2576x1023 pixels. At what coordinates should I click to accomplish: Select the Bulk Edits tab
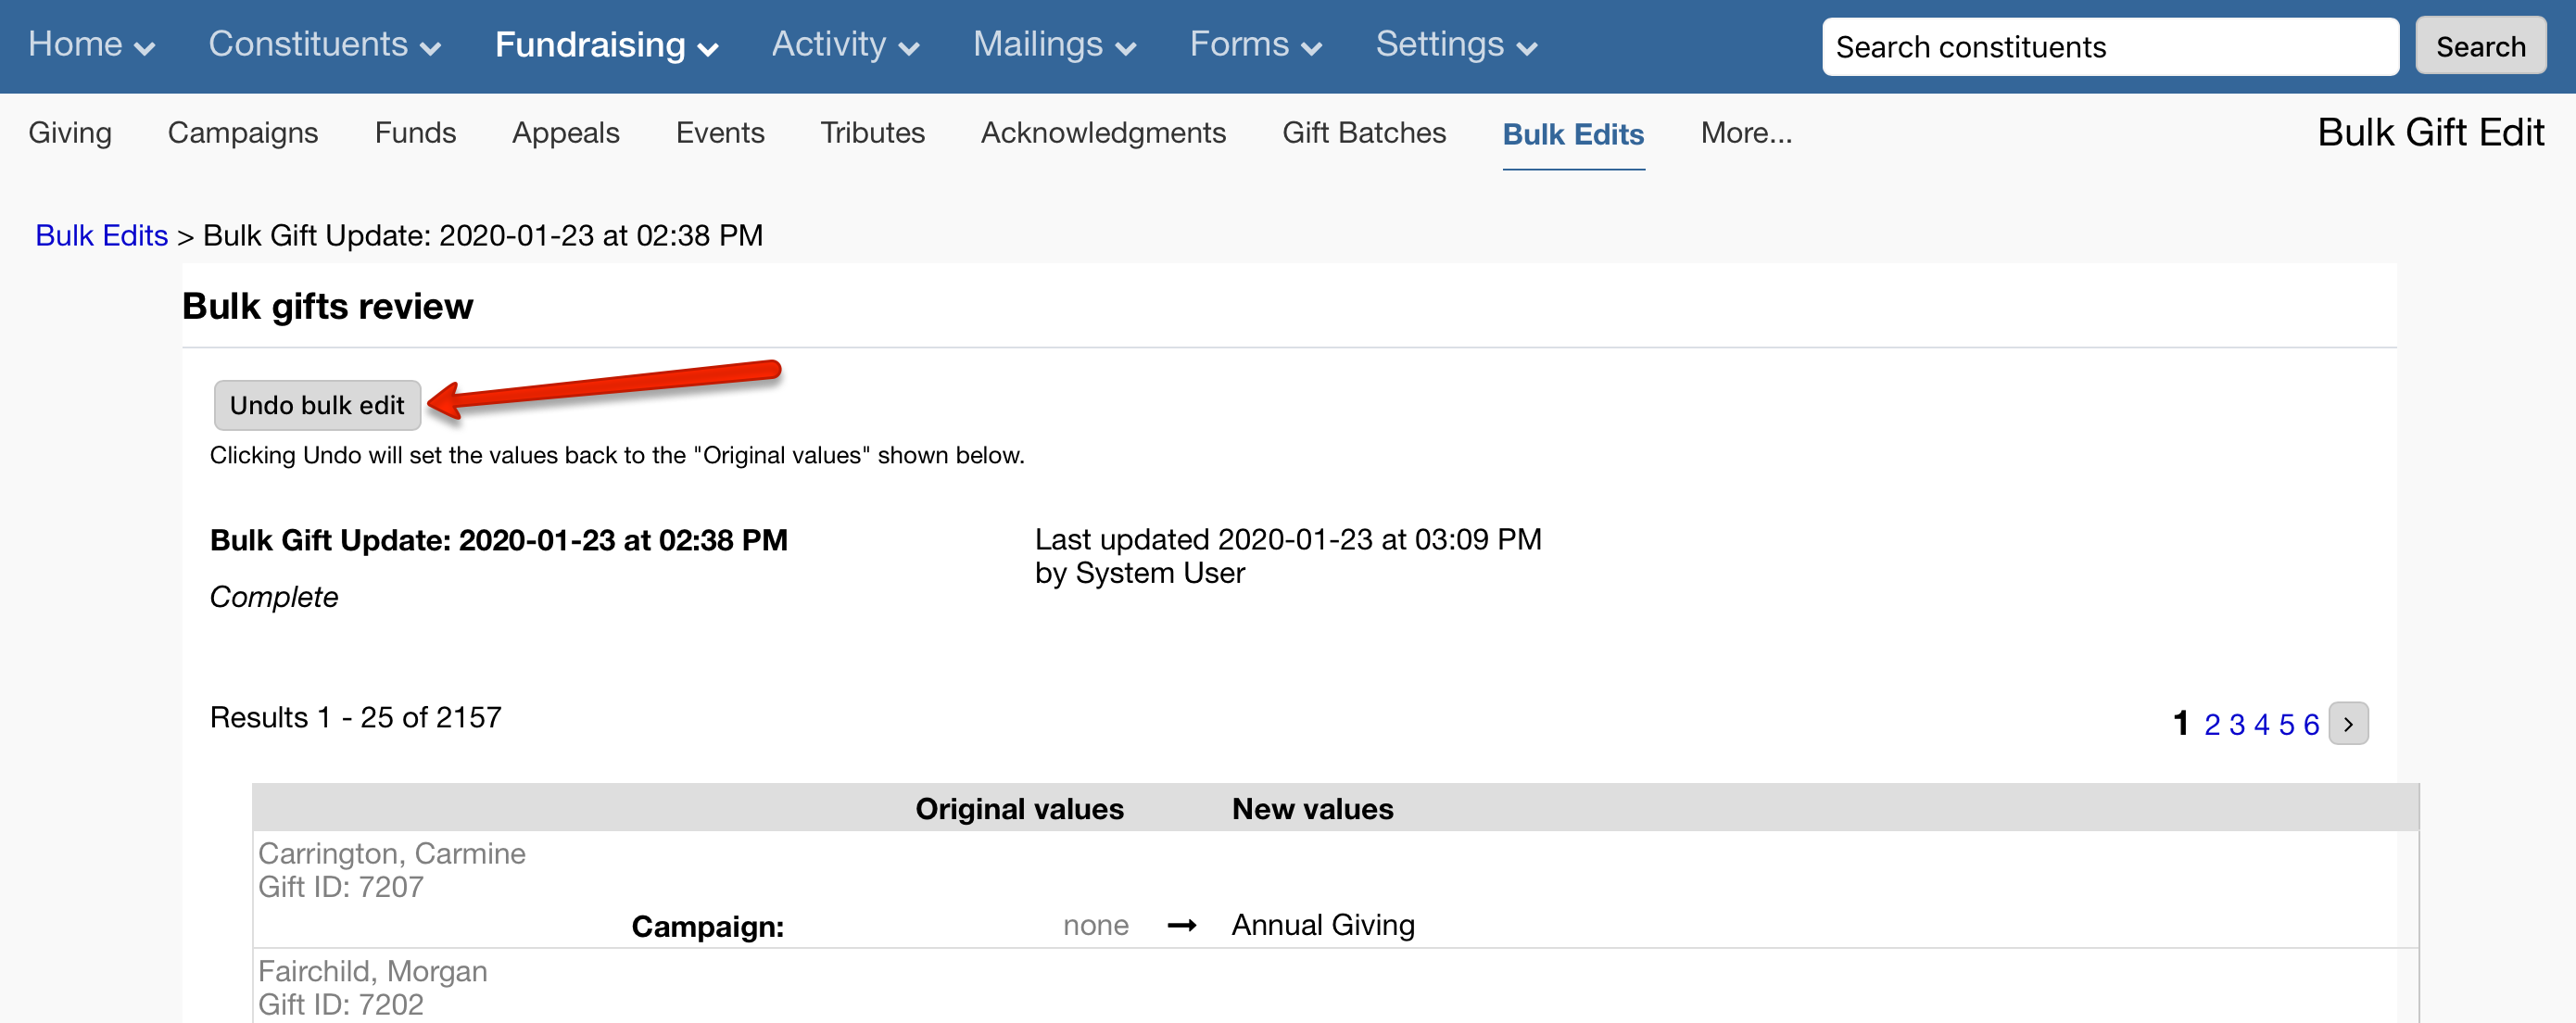click(1573, 134)
